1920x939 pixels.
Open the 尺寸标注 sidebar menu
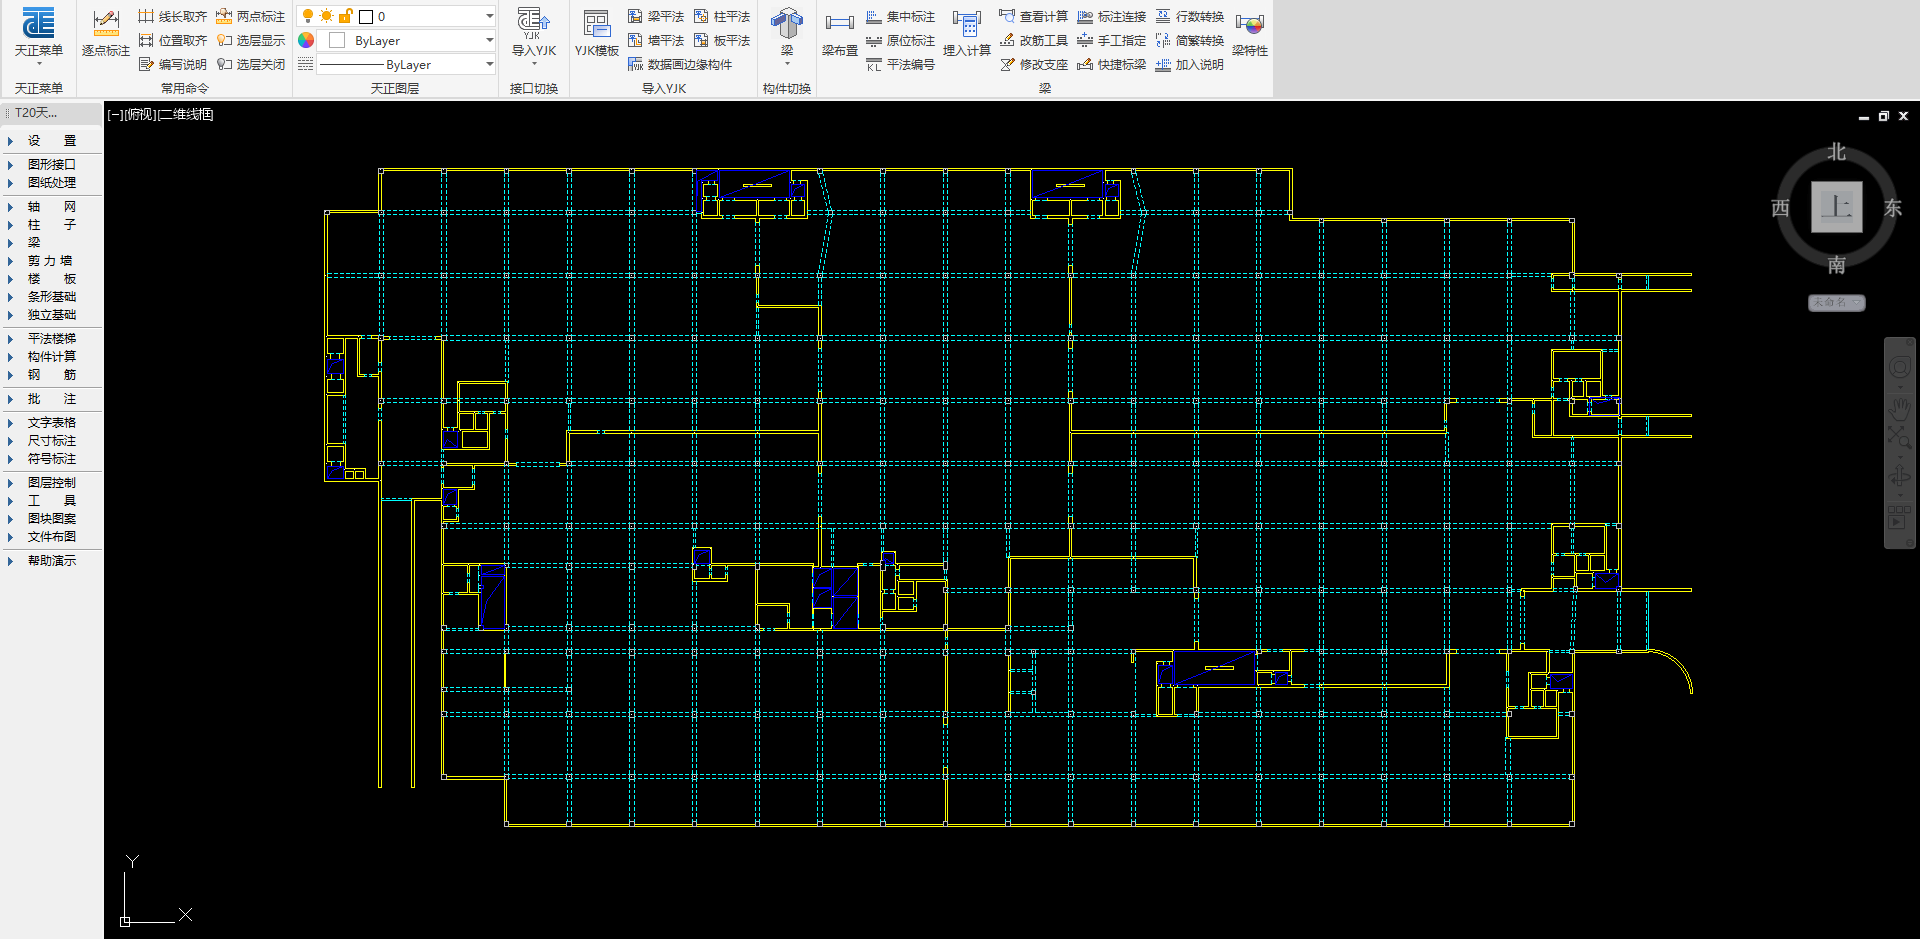coord(51,441)
